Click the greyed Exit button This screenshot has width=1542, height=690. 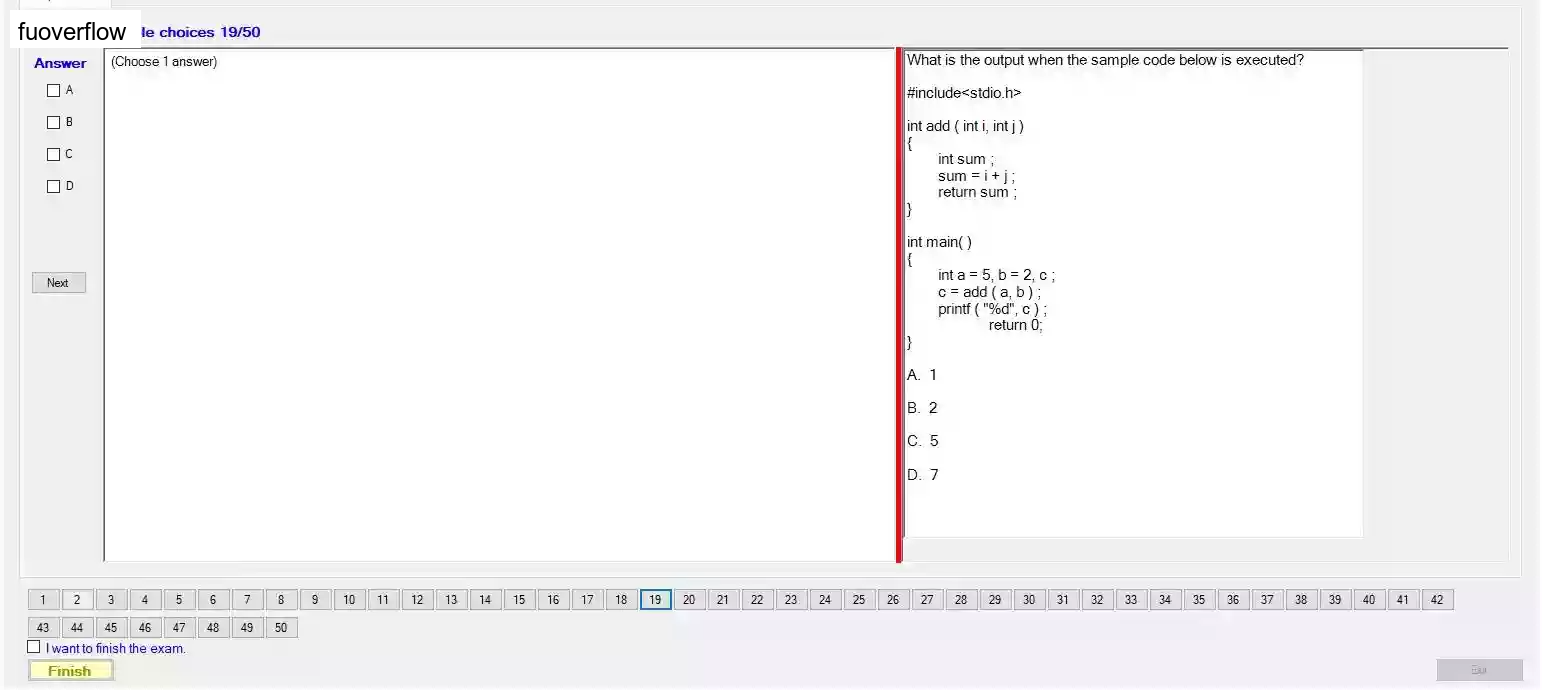[x=1479, y=670]
